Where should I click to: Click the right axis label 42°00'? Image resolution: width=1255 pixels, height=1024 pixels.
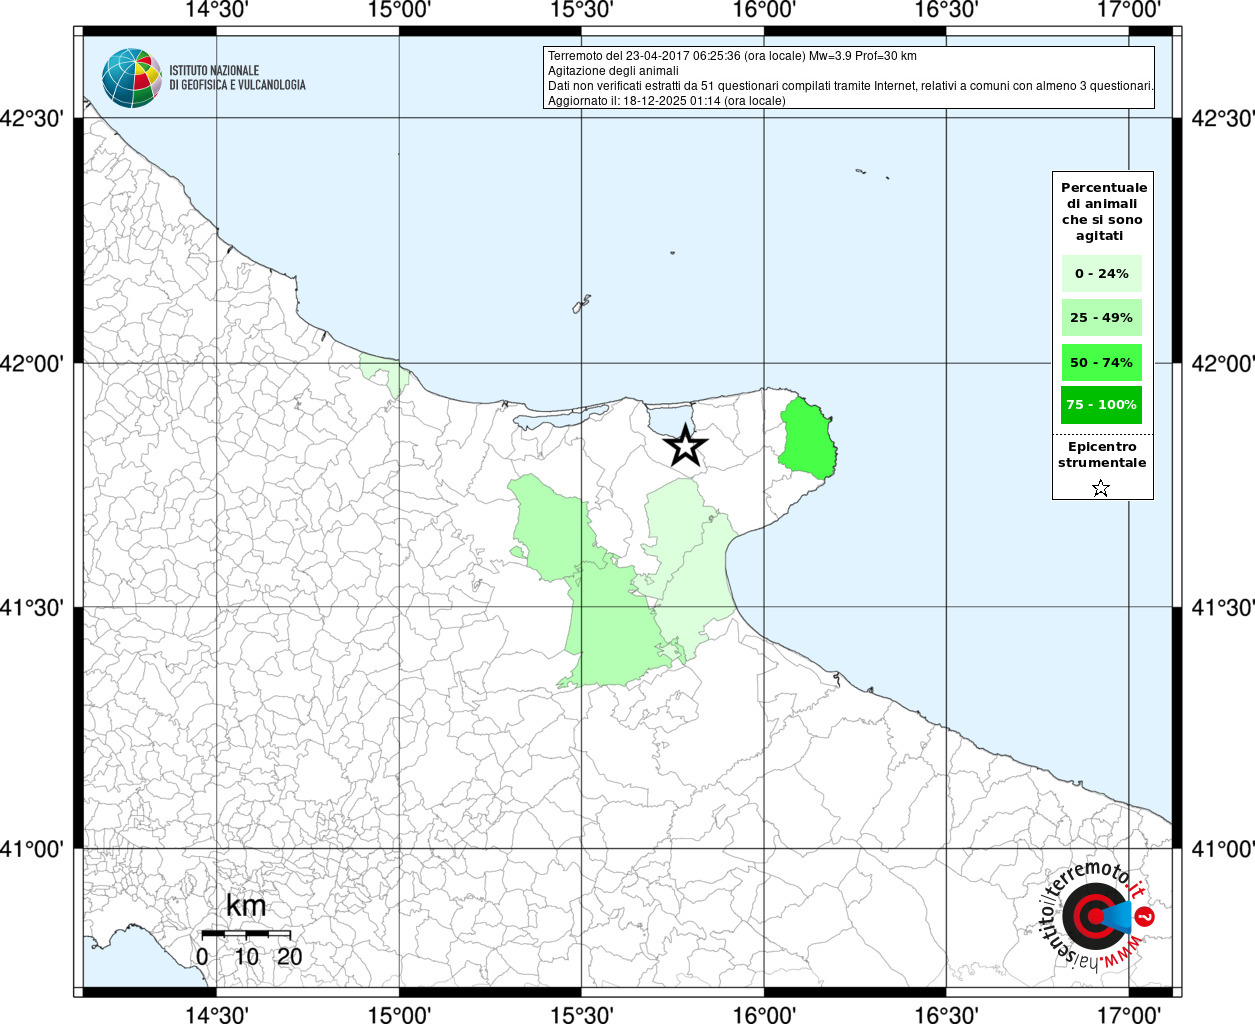click(1223, 363)
